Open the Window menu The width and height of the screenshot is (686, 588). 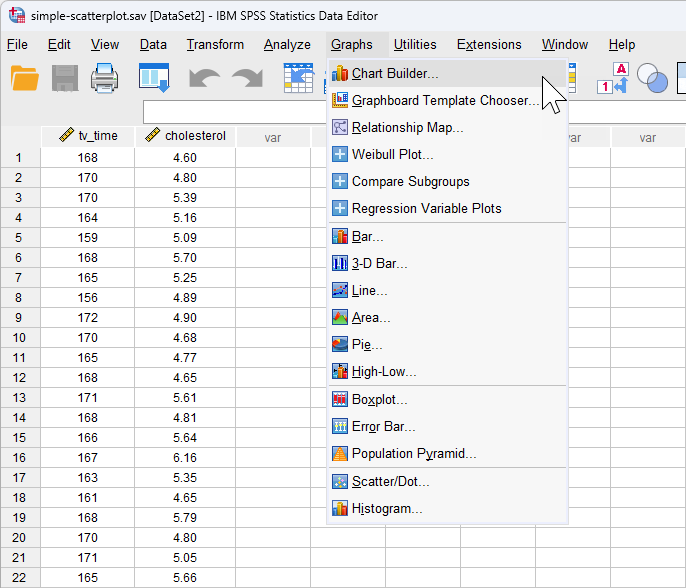pyautogui.click(x=565, y=45)
